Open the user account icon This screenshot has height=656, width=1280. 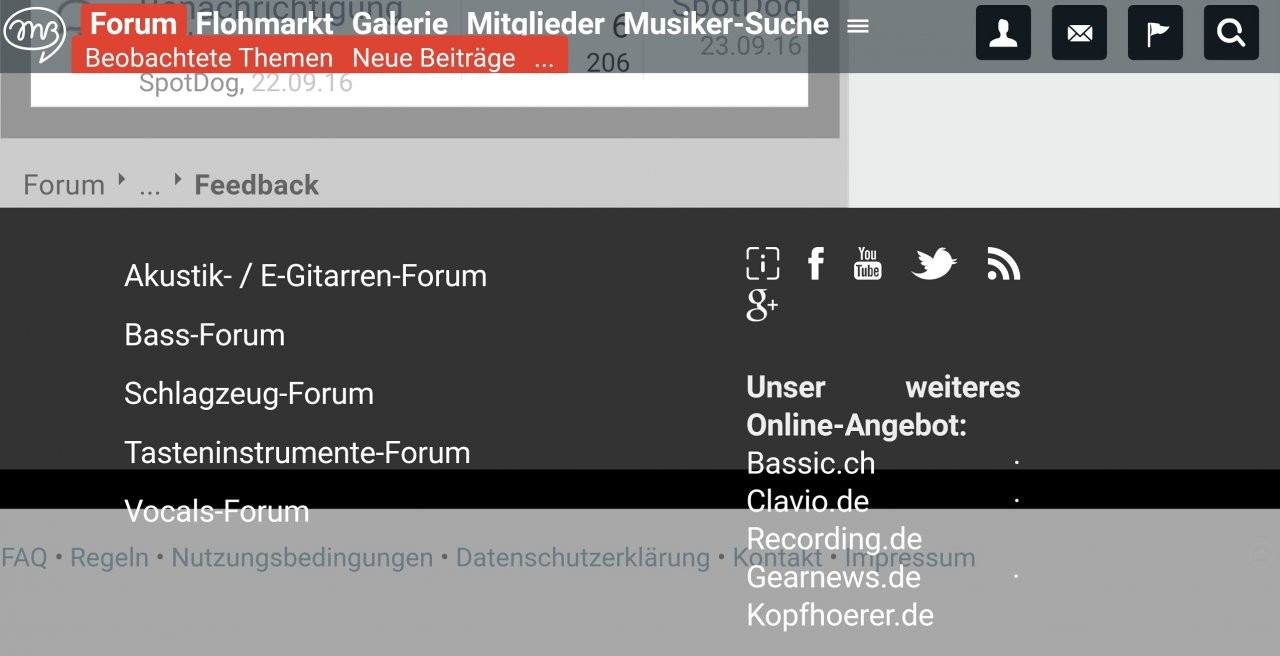1003,33
